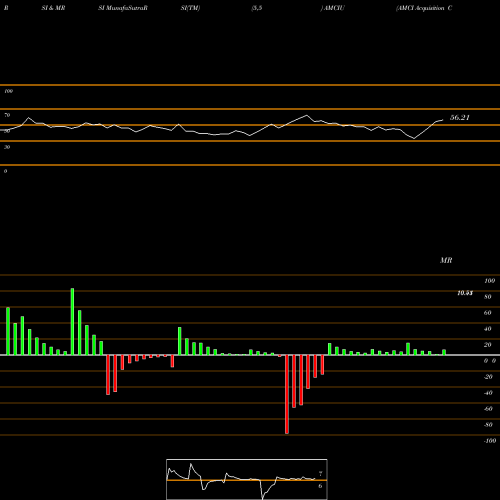Click the RSI axis label 0

(x=5, y=171)
